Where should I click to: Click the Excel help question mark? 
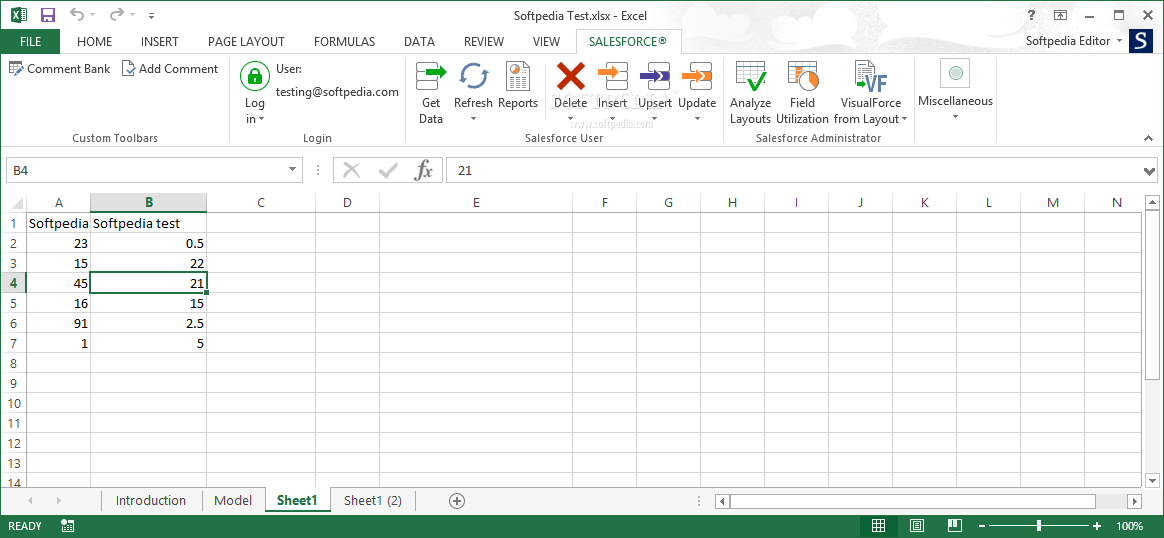[1031, 15]
